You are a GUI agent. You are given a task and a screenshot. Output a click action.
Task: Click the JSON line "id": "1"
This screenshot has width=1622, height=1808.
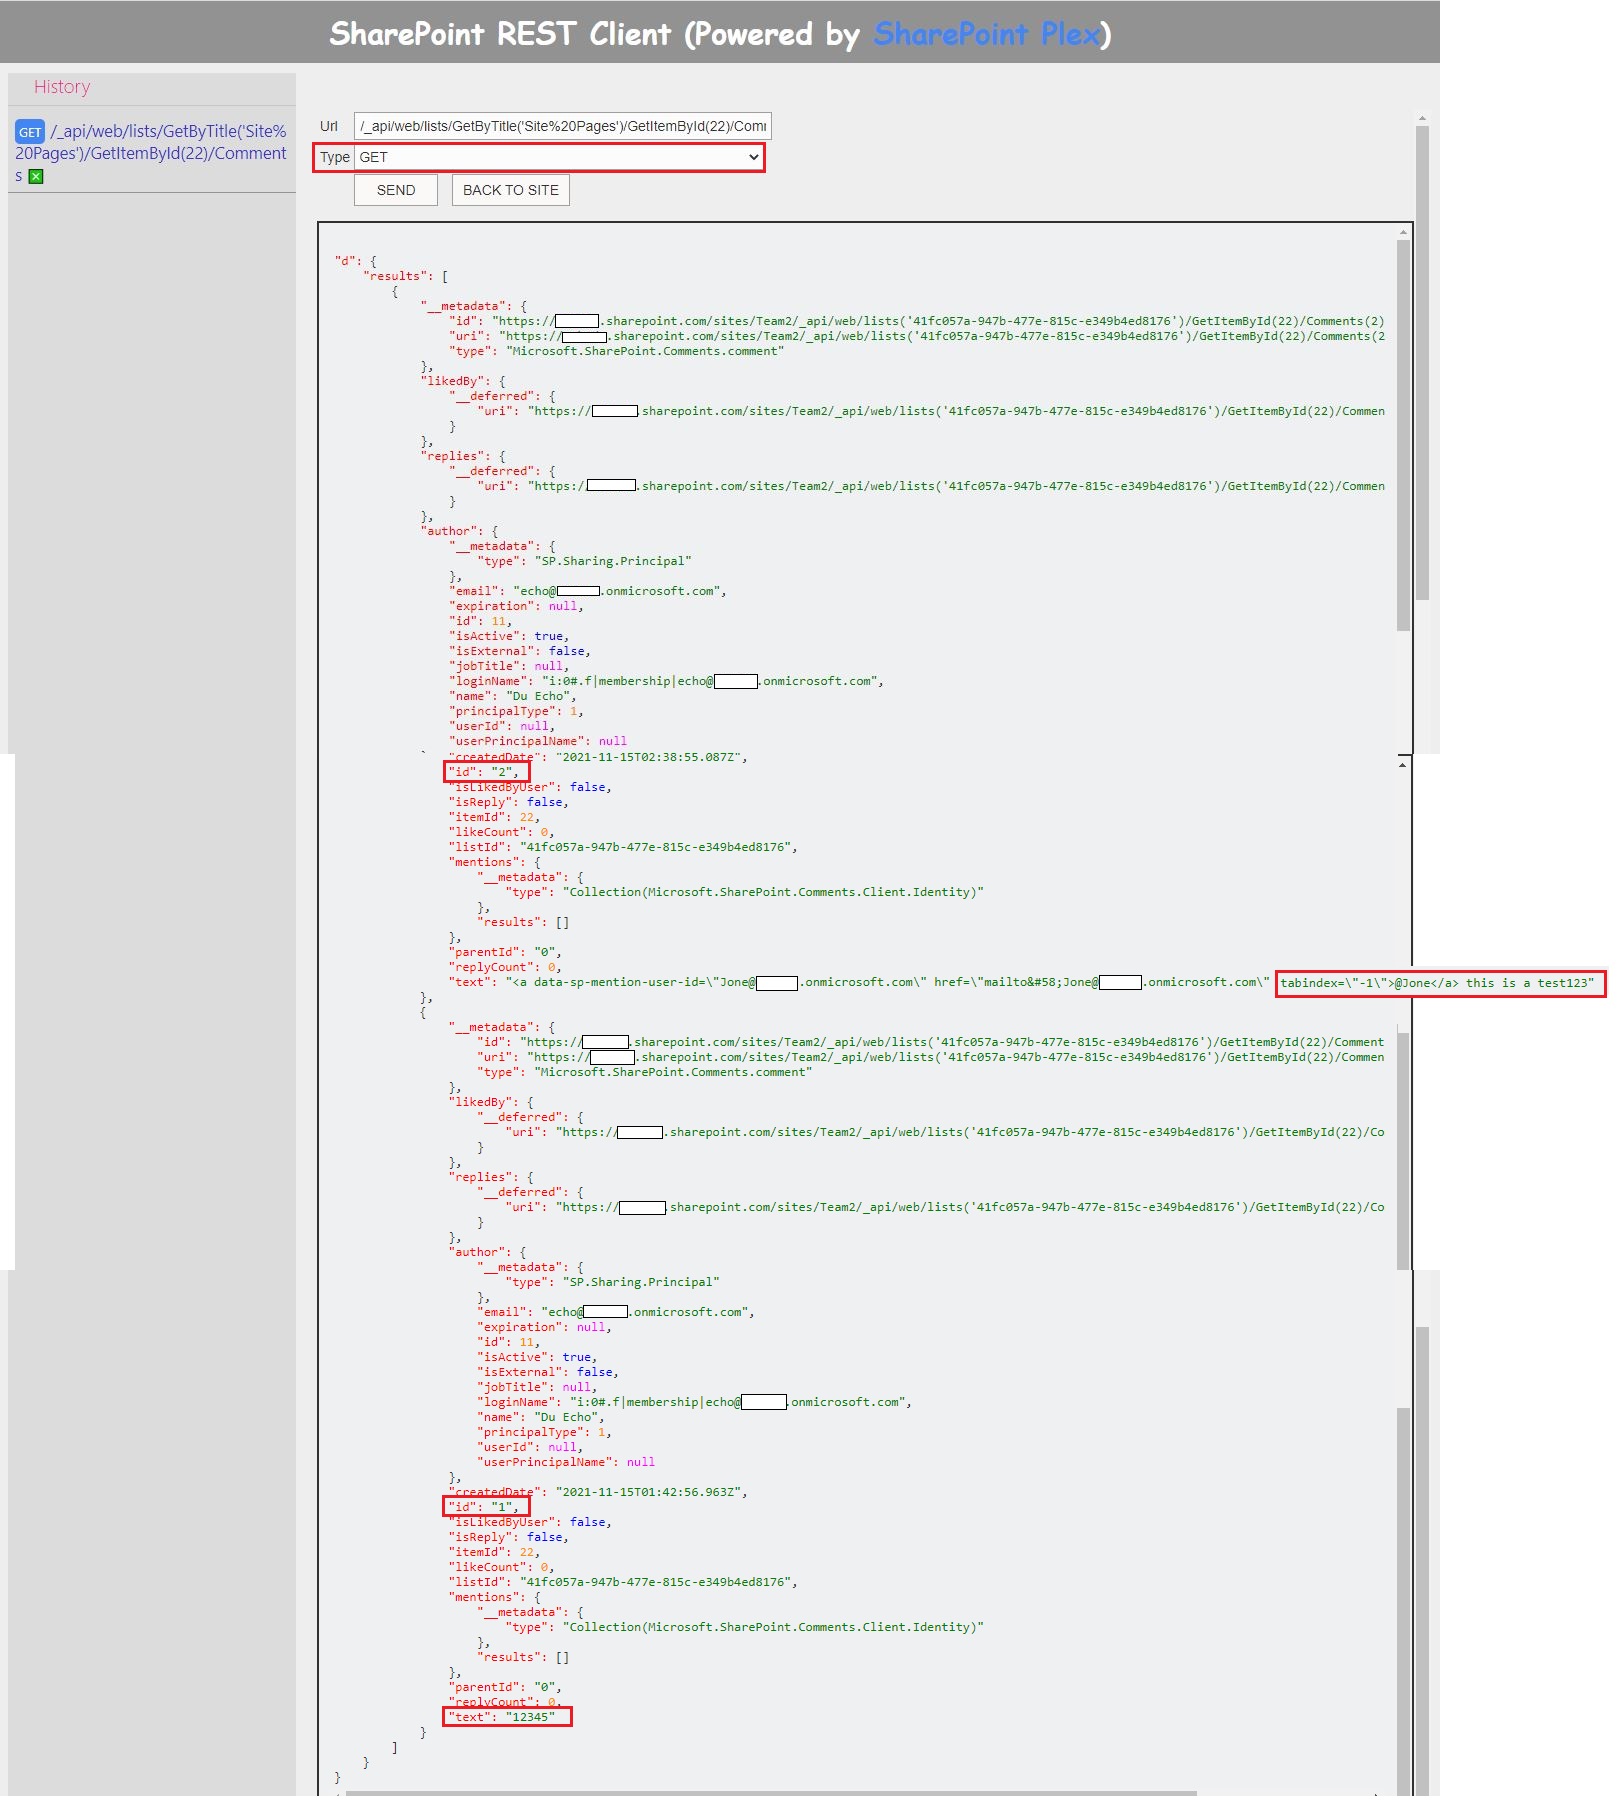pyautogui.click(x=486, y=1507)
